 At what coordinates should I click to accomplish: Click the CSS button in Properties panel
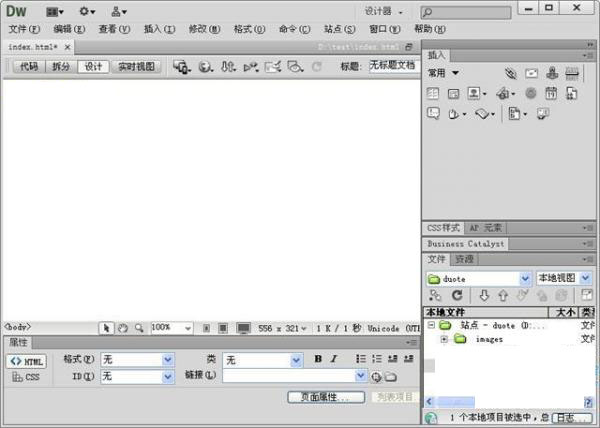(27, 377)
